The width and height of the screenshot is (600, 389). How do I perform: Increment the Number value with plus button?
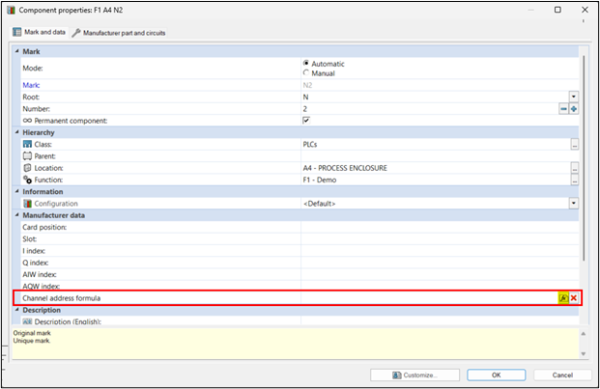[574, 109]
